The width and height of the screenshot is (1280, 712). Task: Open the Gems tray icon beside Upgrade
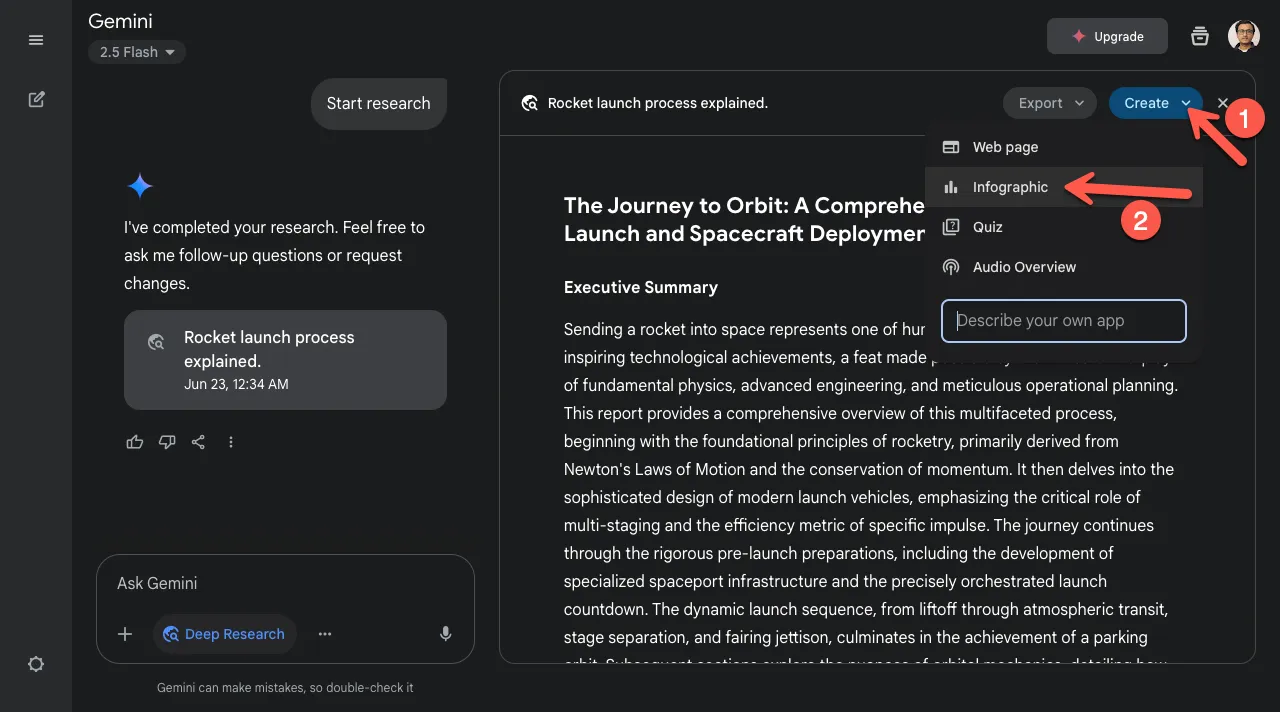pyautogui.click(x=1200, y=36)
